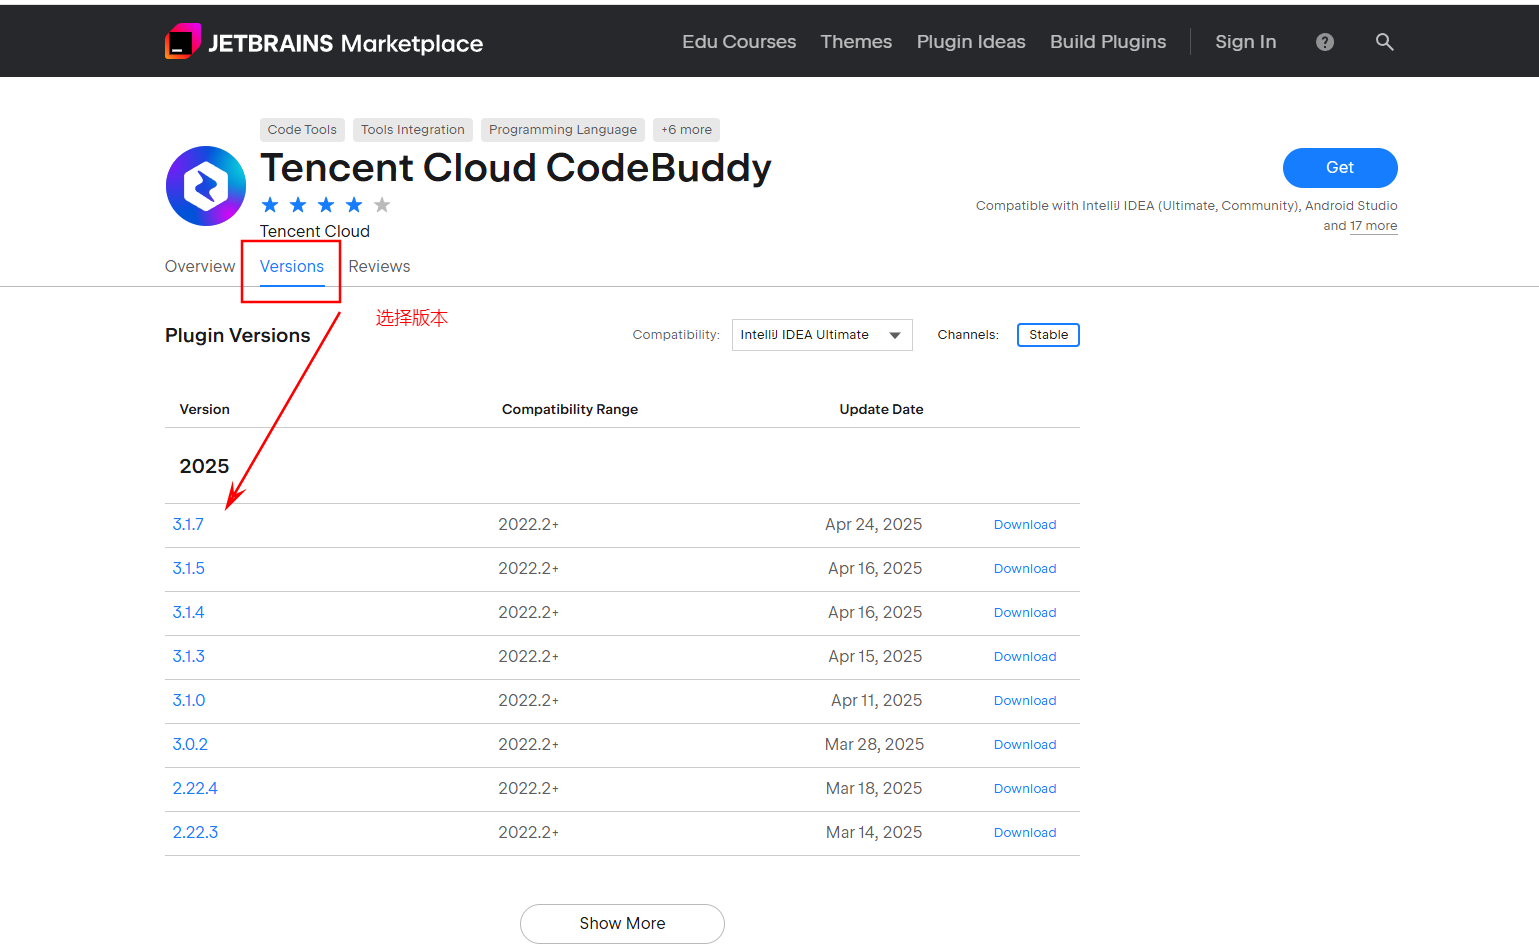Viewport: 1539px width, 948px height.
Task: Download version 2.22.3
Action: coord(1025,833)
